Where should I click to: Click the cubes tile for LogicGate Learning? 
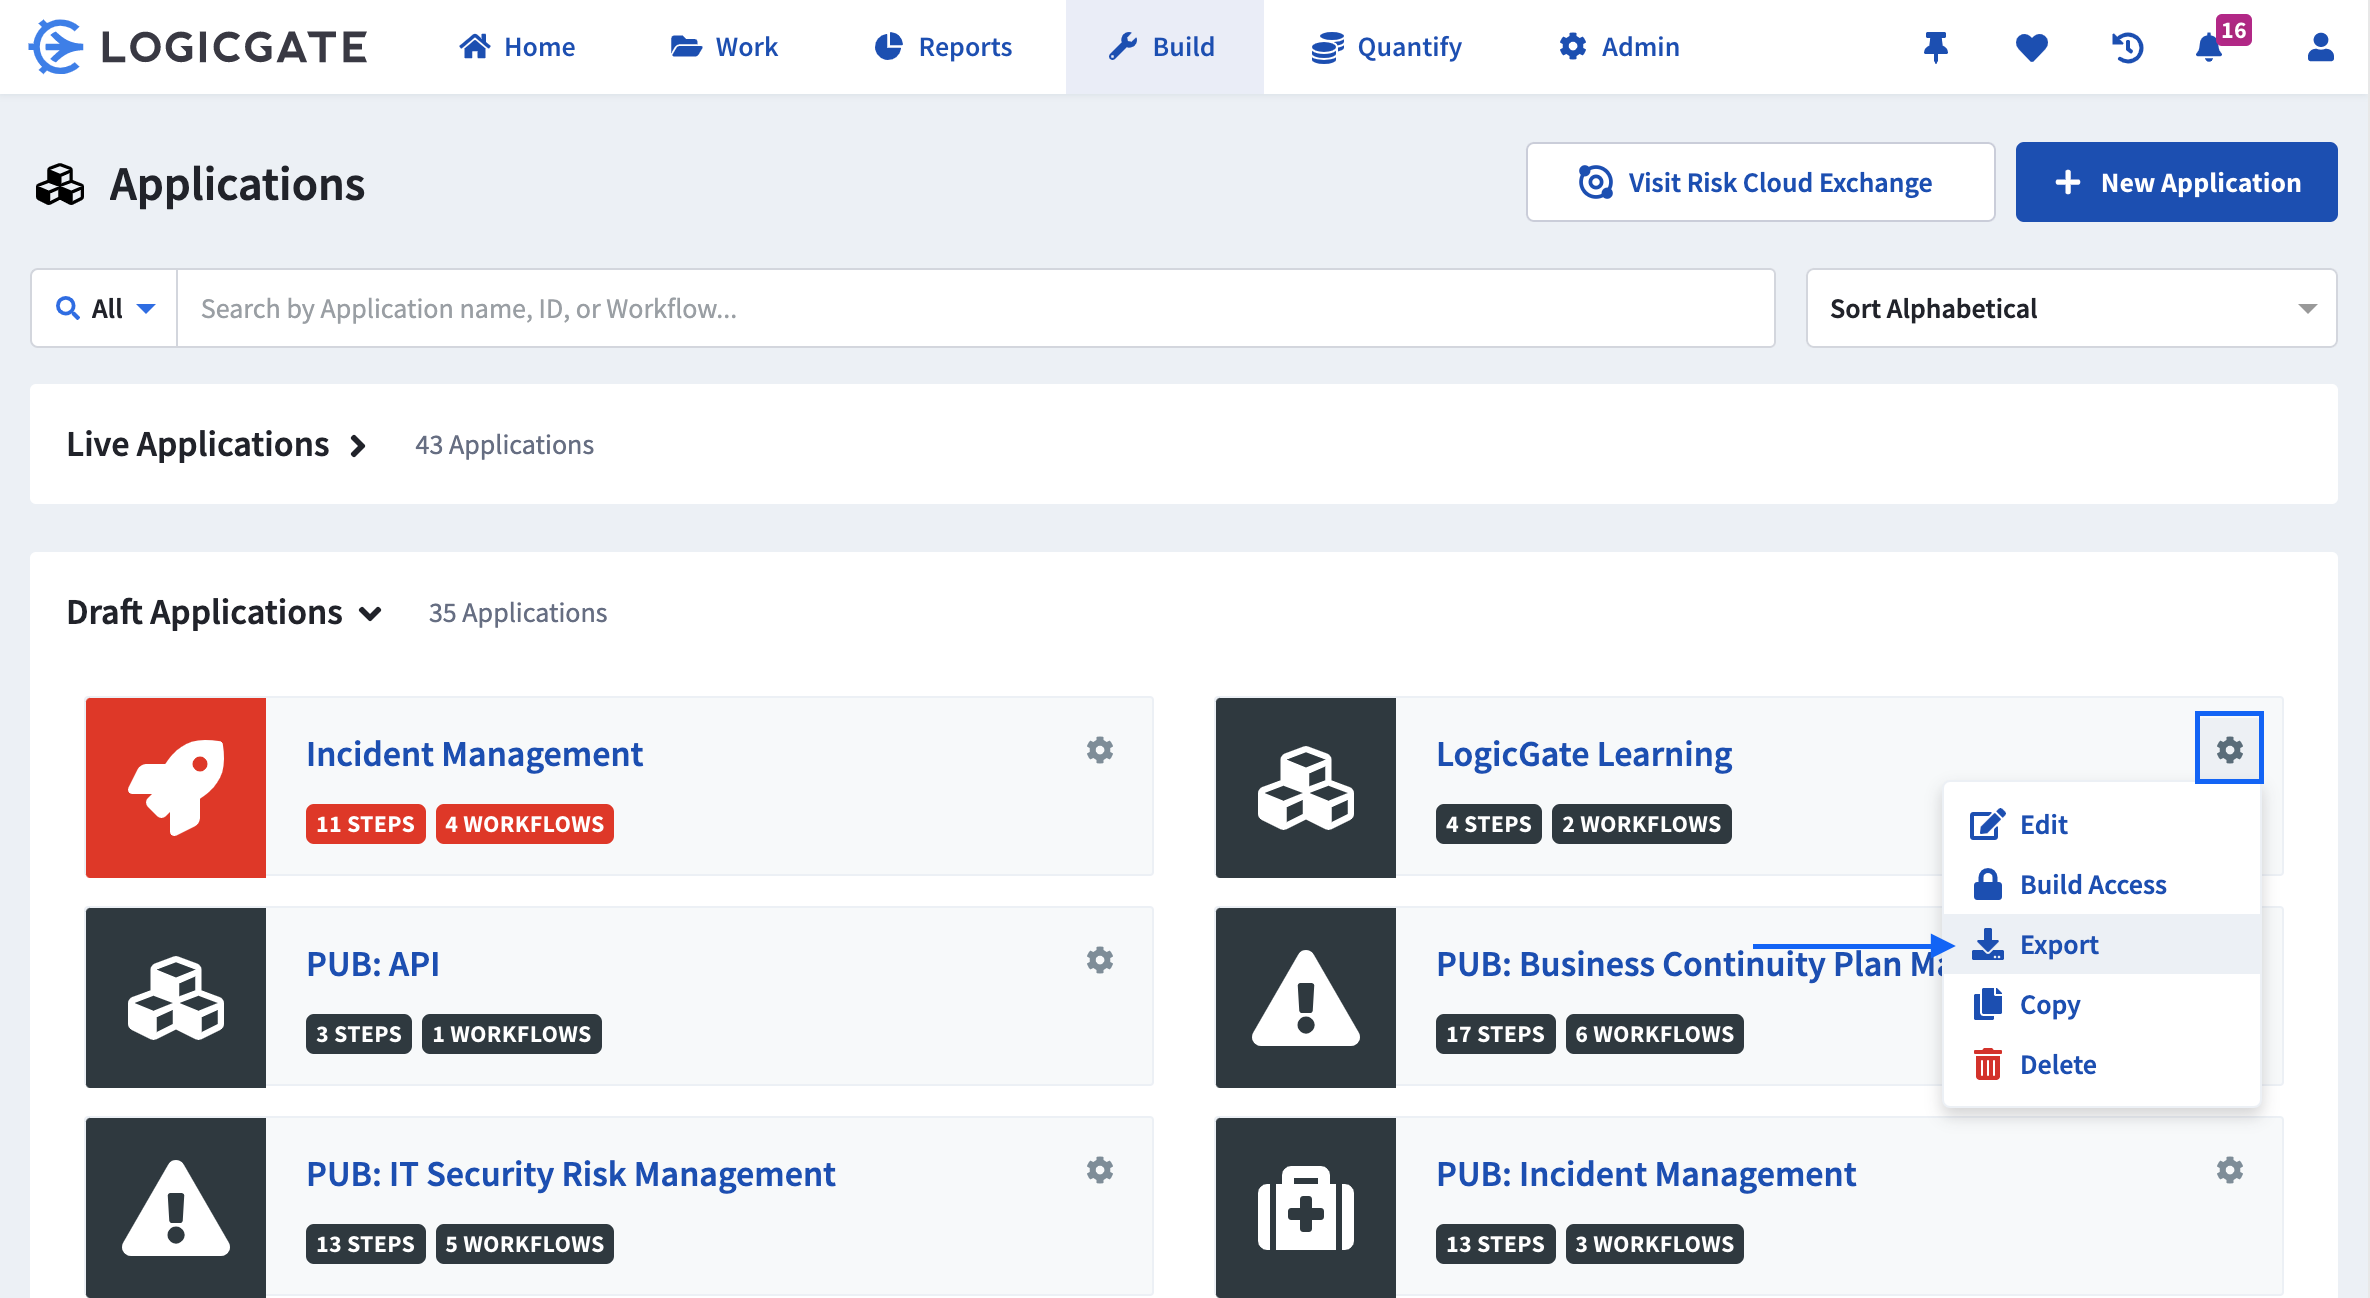pyautogui.click(x=1306, y=788)
